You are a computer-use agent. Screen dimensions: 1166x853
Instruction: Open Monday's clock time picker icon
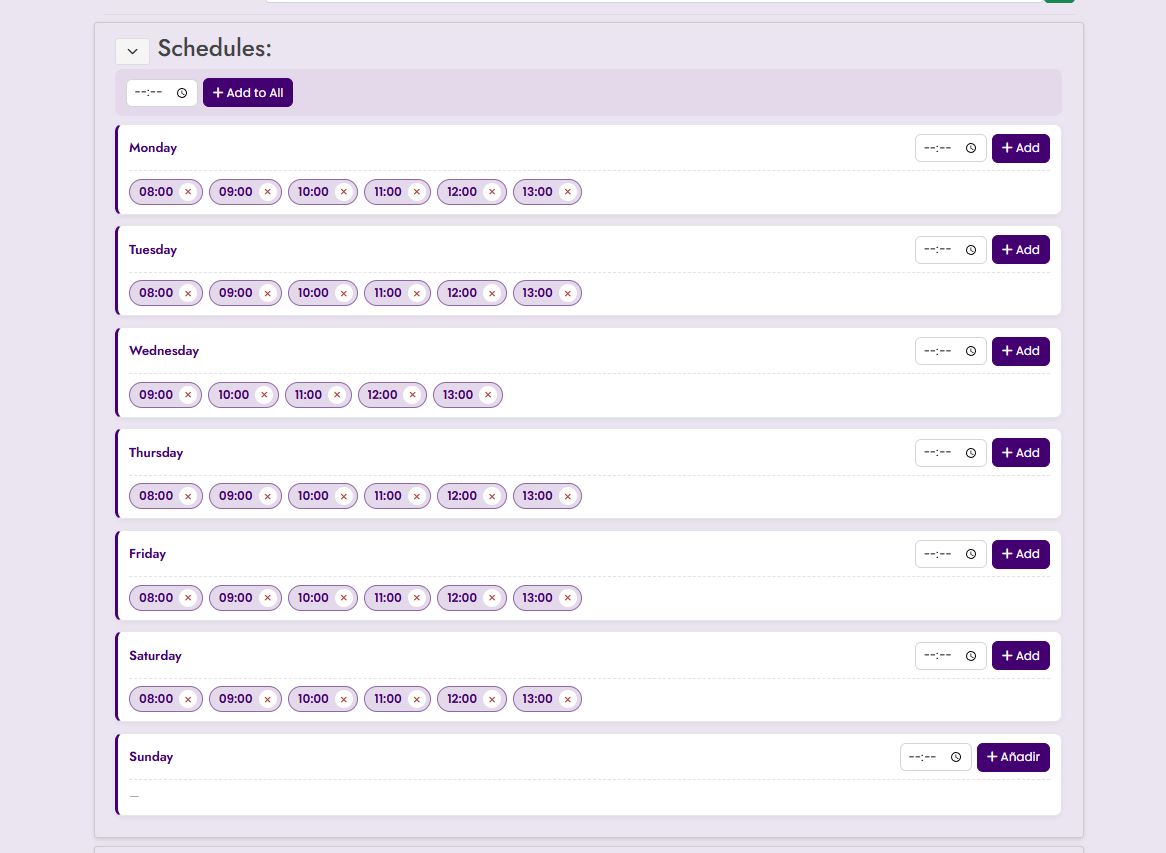(971, 148)
